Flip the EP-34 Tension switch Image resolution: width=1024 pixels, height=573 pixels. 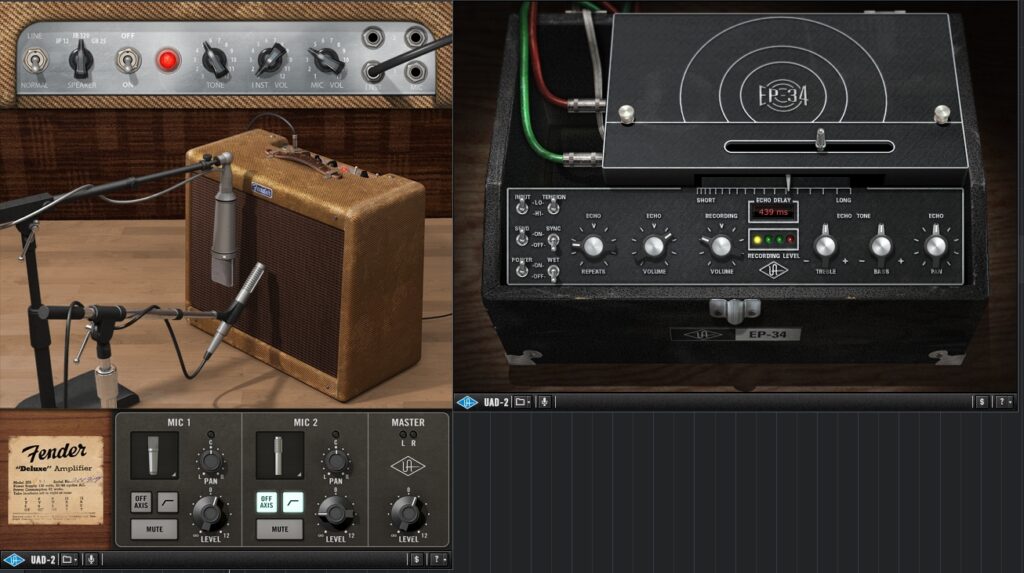[553, 207]
